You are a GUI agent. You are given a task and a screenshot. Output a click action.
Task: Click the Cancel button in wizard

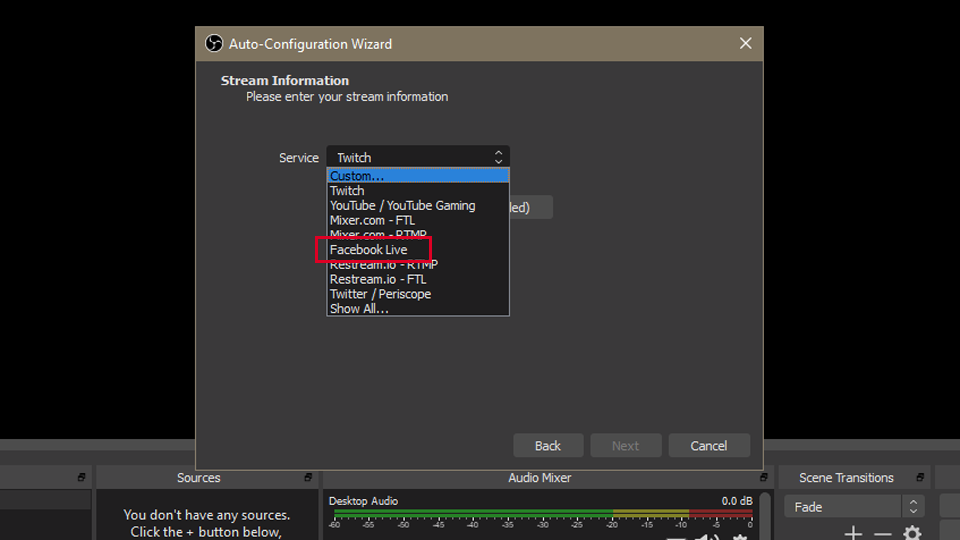pos(709,446)
